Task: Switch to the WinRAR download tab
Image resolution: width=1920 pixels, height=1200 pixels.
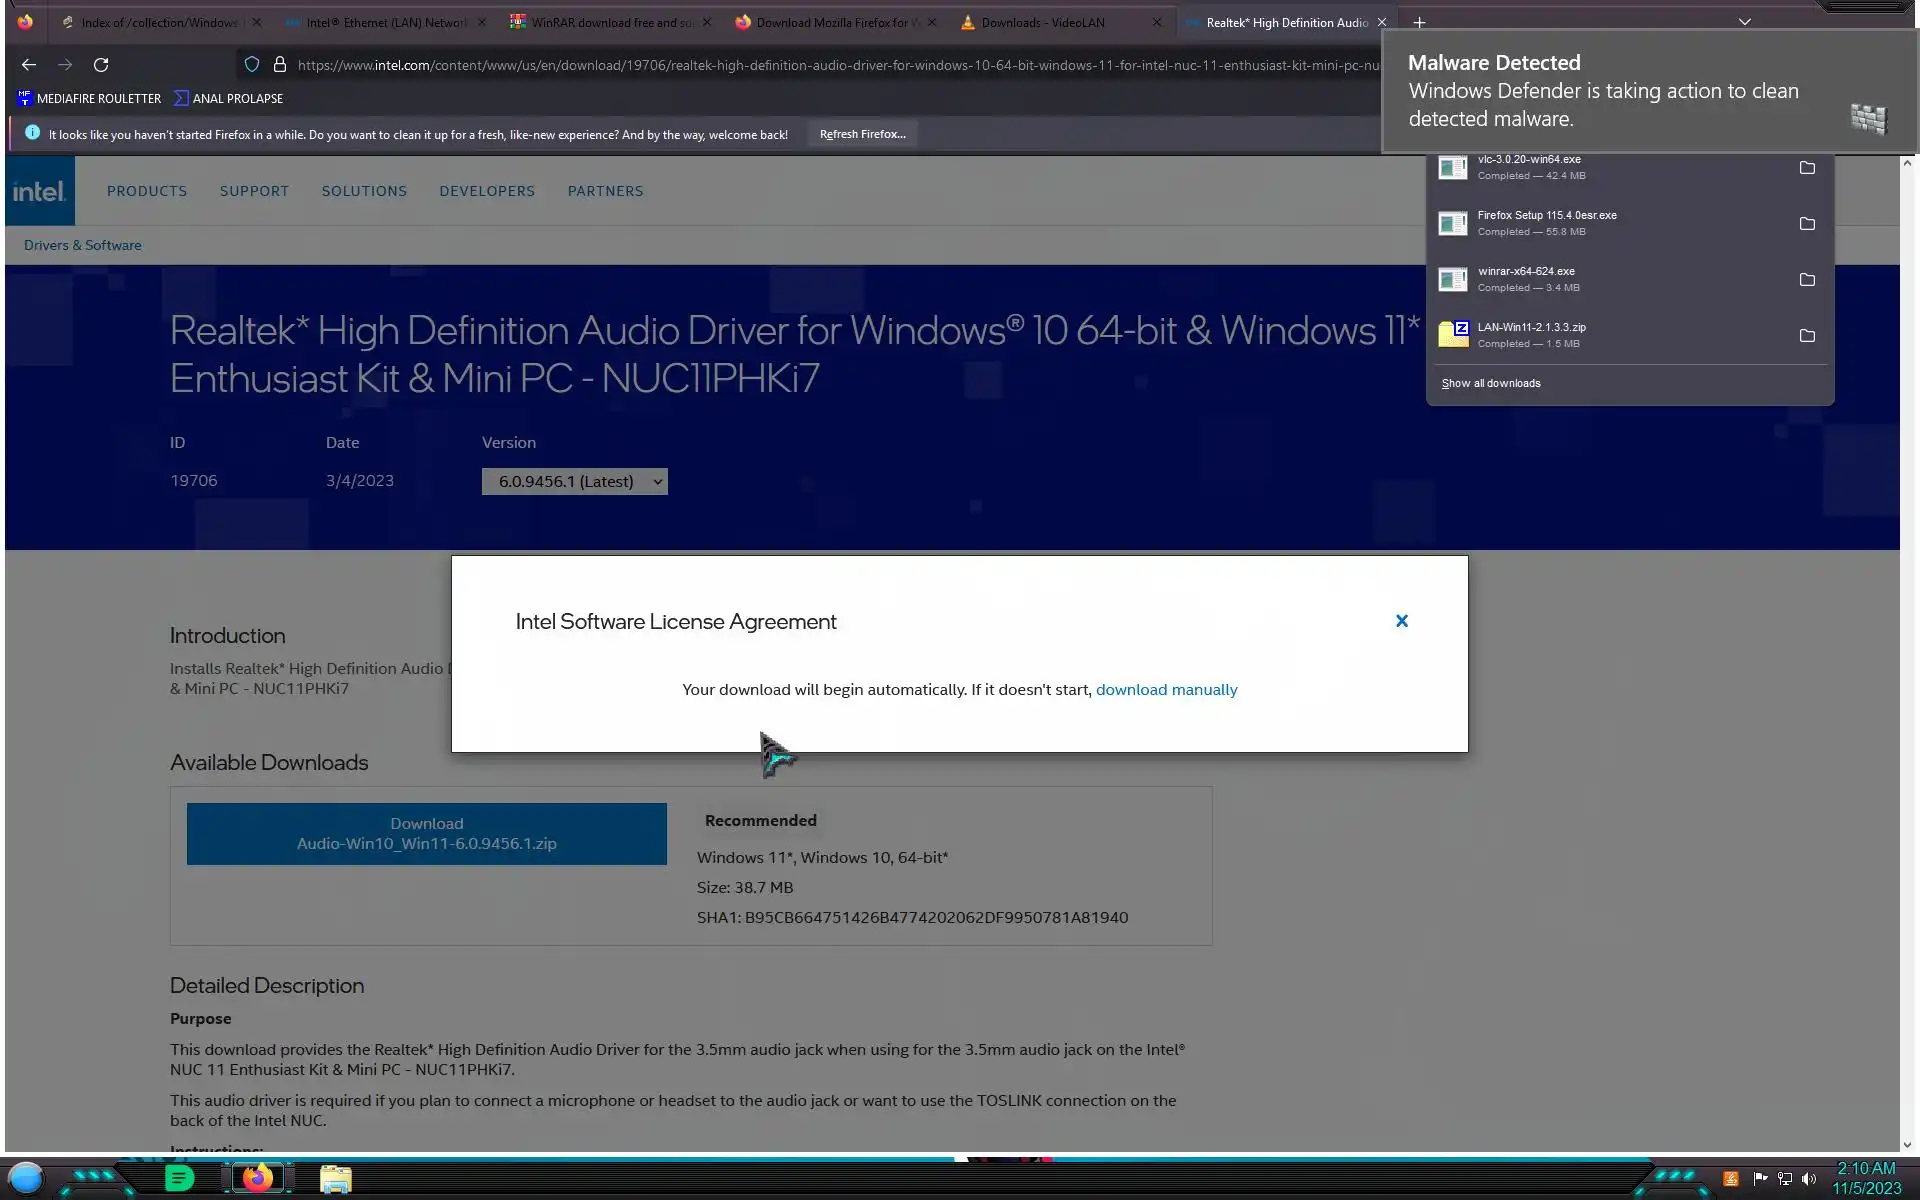Action: 610,22
